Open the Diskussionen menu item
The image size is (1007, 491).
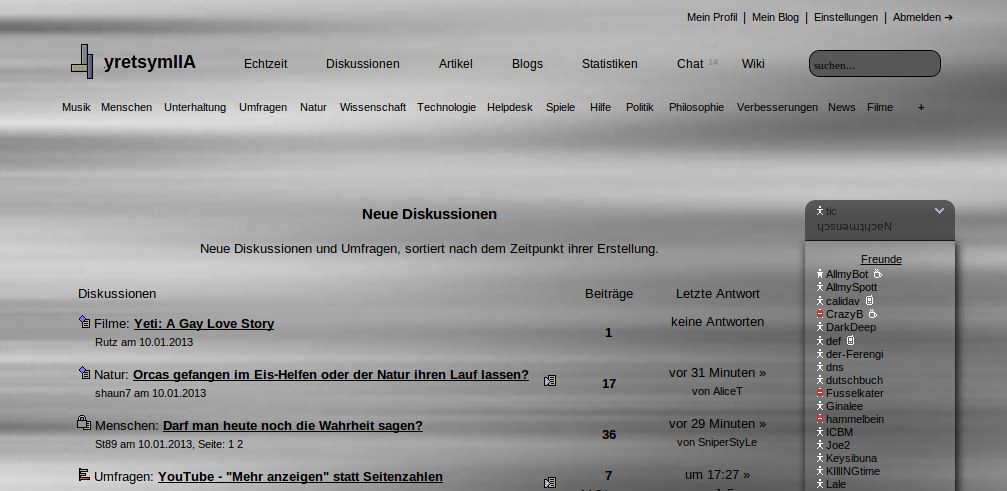click(362, 64)
